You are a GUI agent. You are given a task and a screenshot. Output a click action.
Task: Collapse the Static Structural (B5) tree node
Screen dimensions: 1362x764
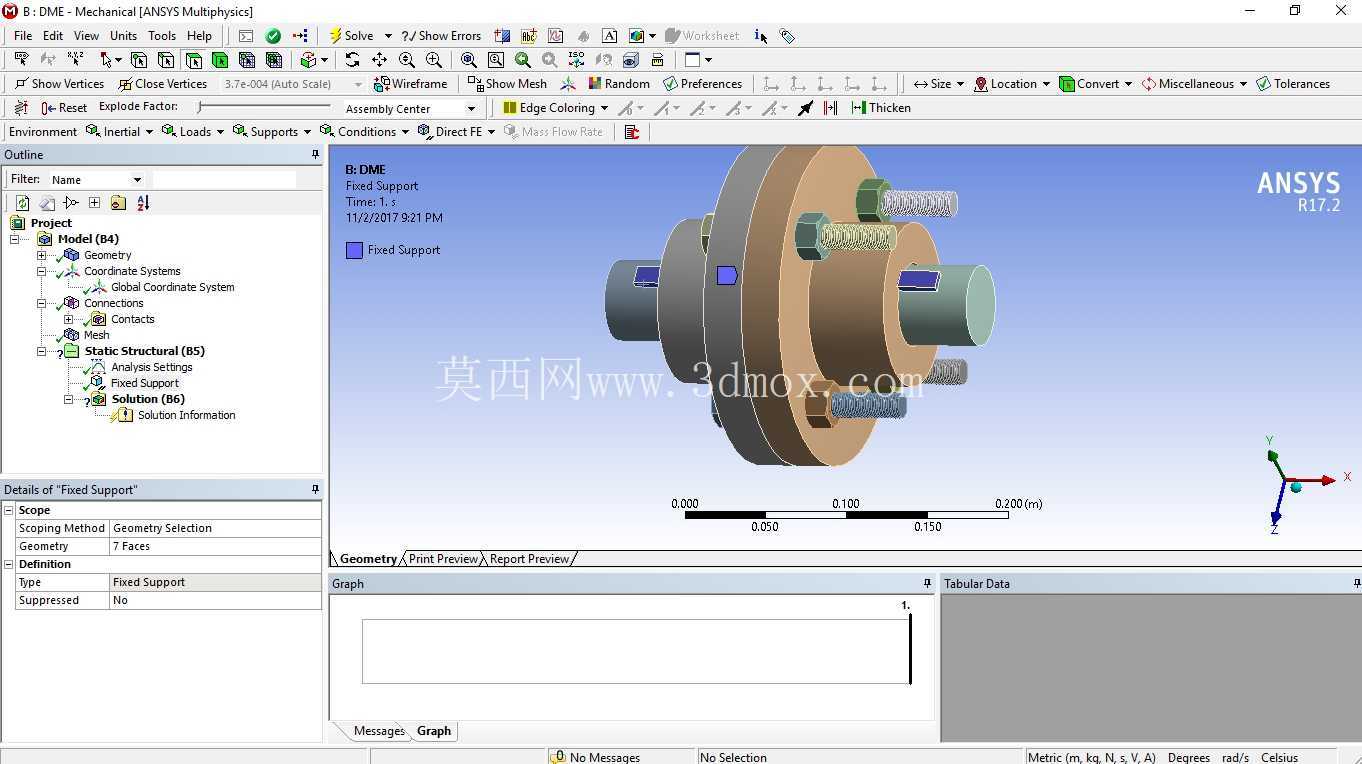tap(42, 351)
